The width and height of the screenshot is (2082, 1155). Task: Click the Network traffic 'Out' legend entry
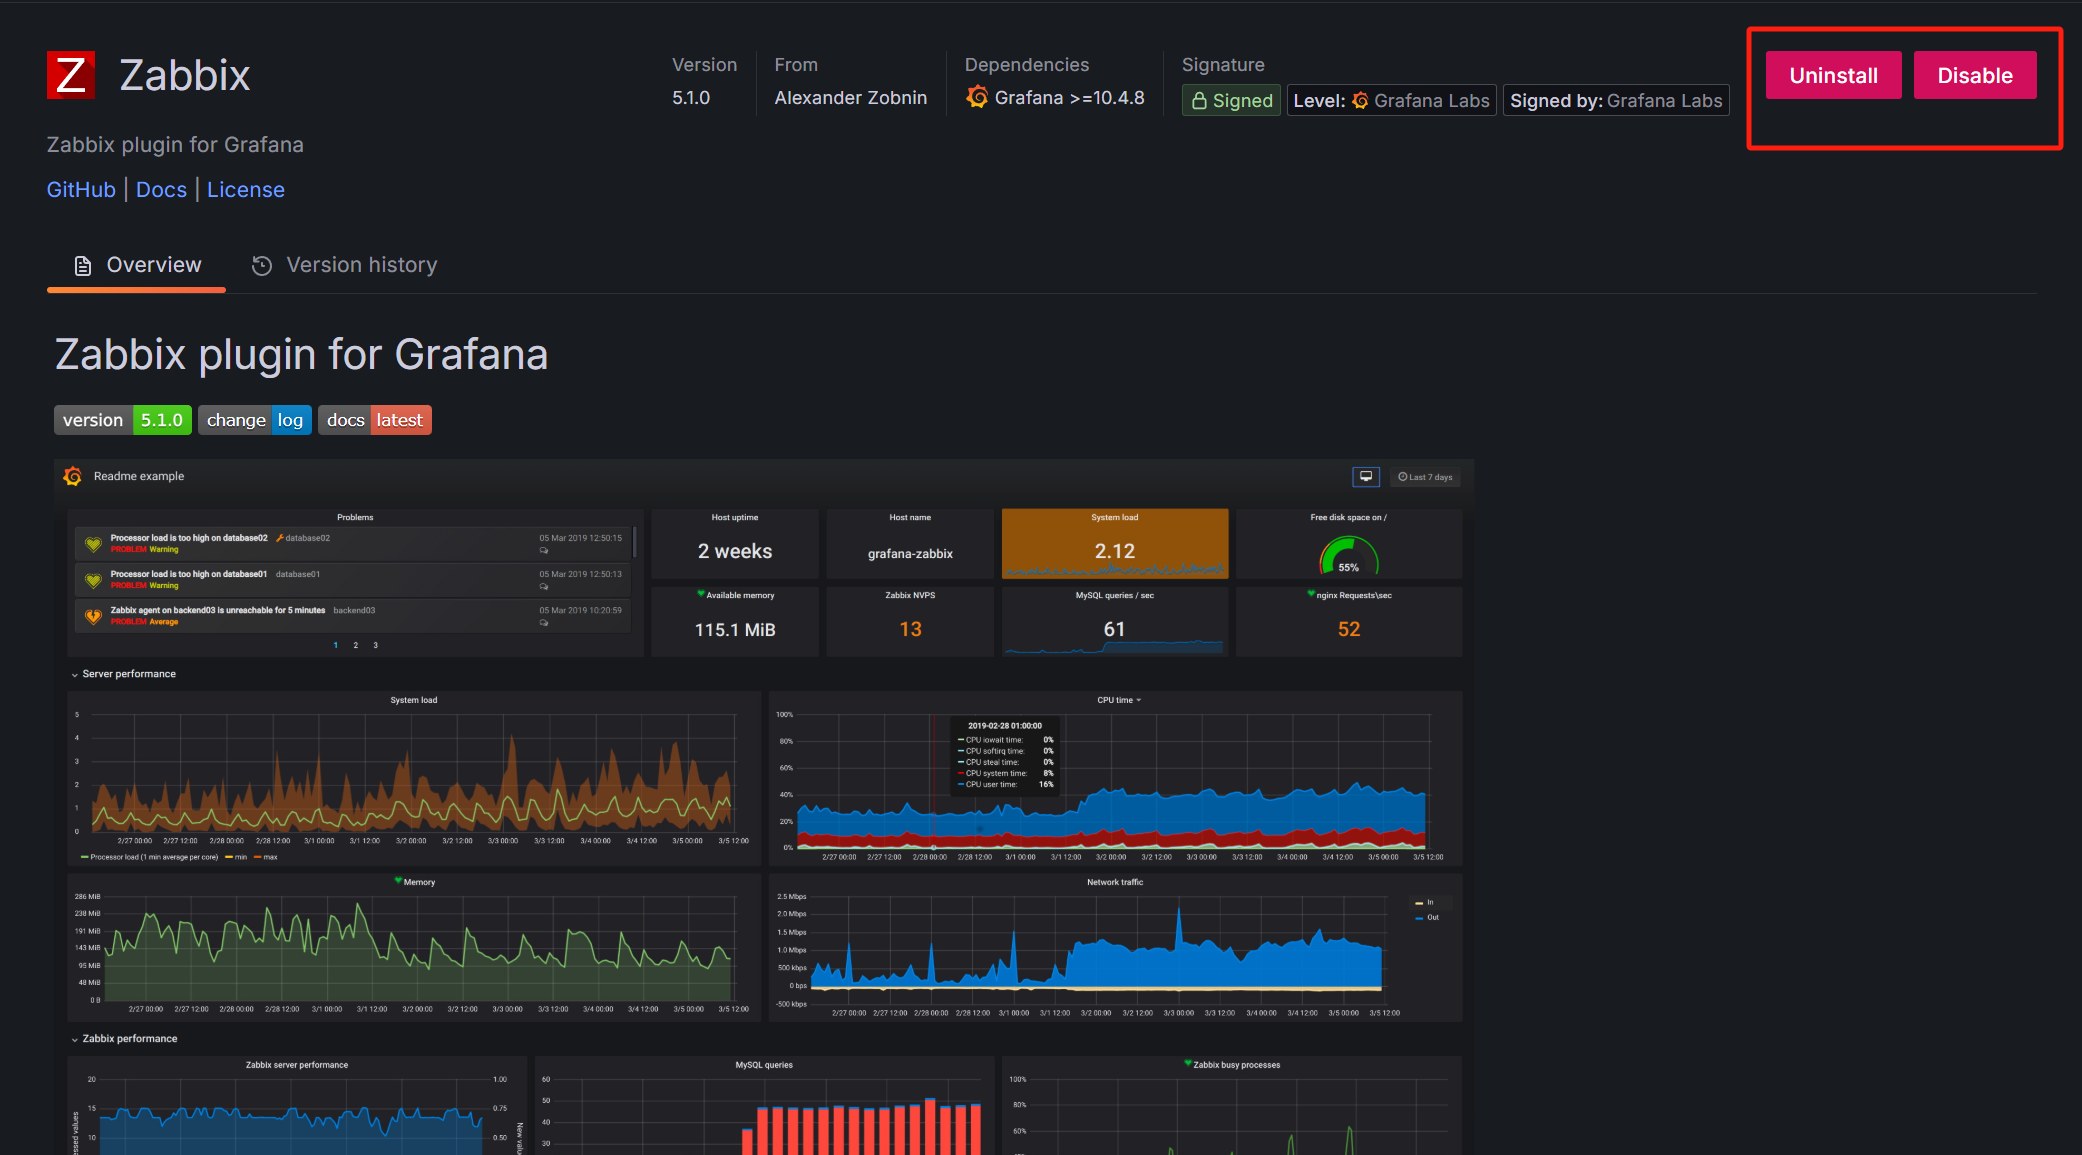1427,917
